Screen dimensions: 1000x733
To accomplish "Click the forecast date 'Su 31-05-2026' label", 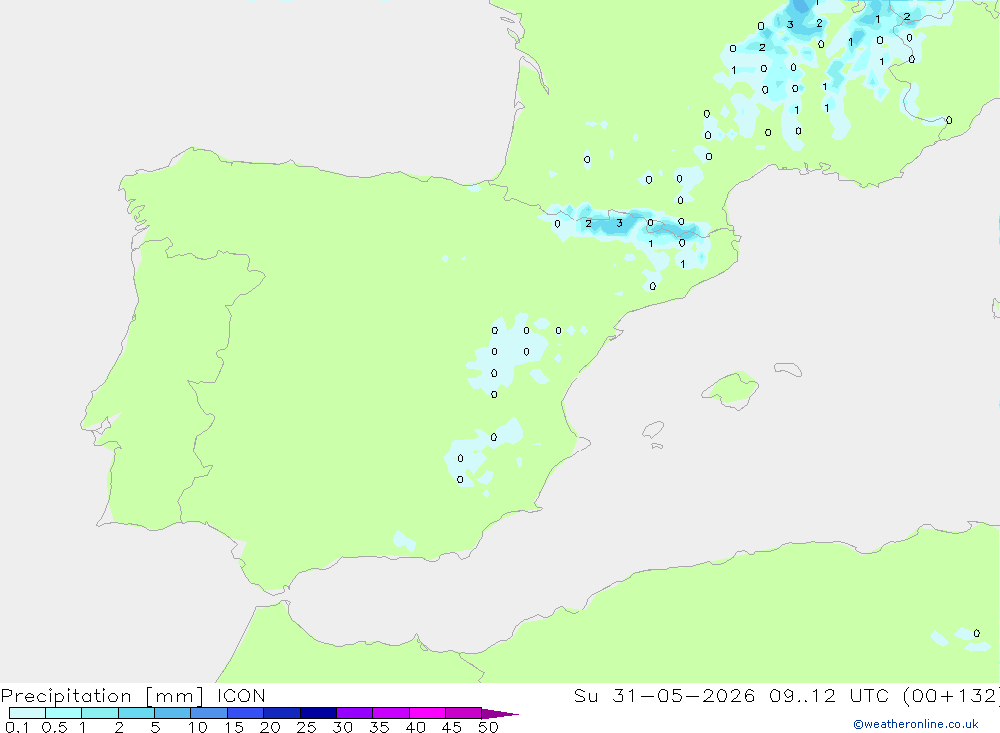I will (665, 695).
